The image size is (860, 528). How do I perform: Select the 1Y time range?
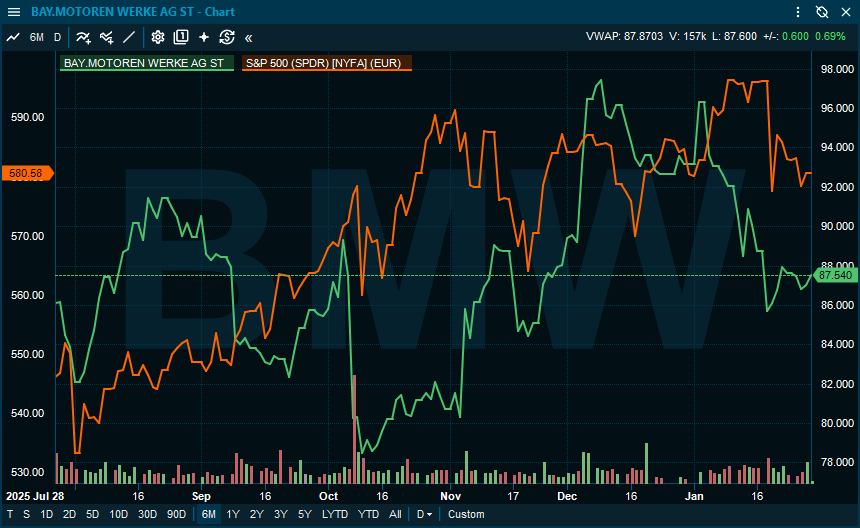point(233,514)
